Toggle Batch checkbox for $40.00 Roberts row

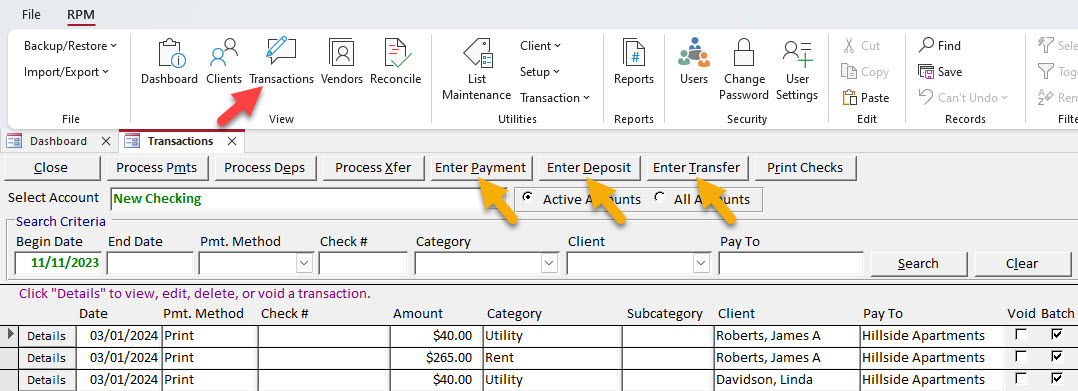1057,335
